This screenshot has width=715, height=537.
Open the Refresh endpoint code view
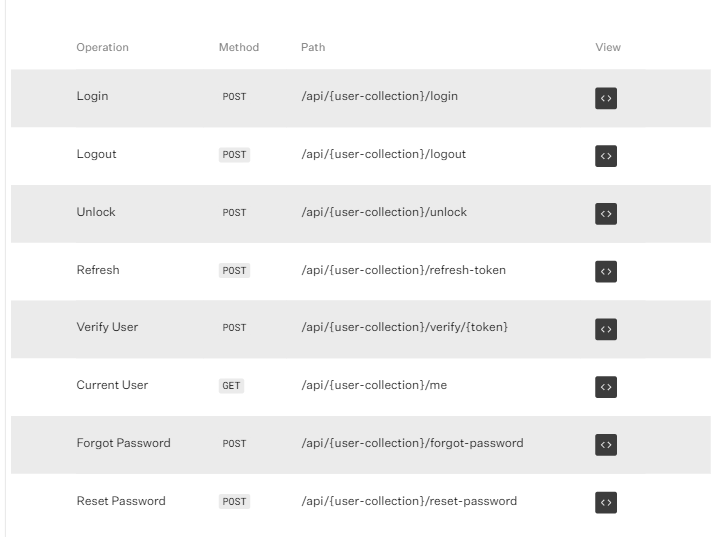[606, 271]
